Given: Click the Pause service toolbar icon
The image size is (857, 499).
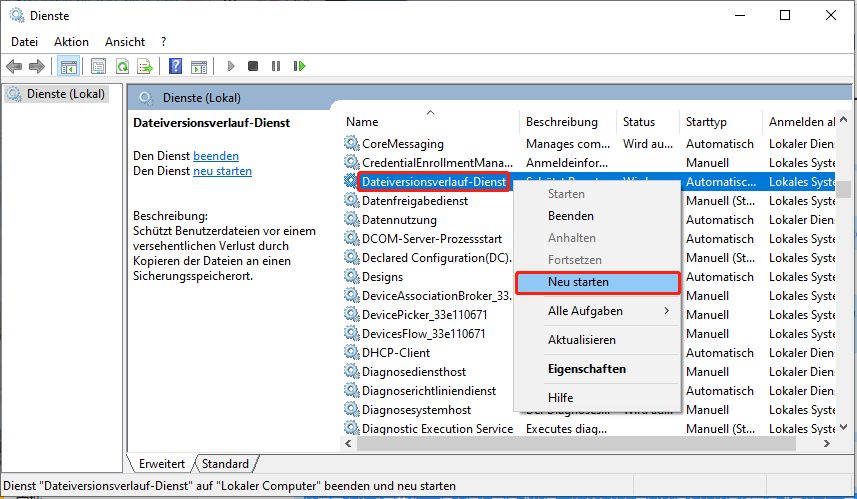Looking at the screenshot, I should click(275, 66).
